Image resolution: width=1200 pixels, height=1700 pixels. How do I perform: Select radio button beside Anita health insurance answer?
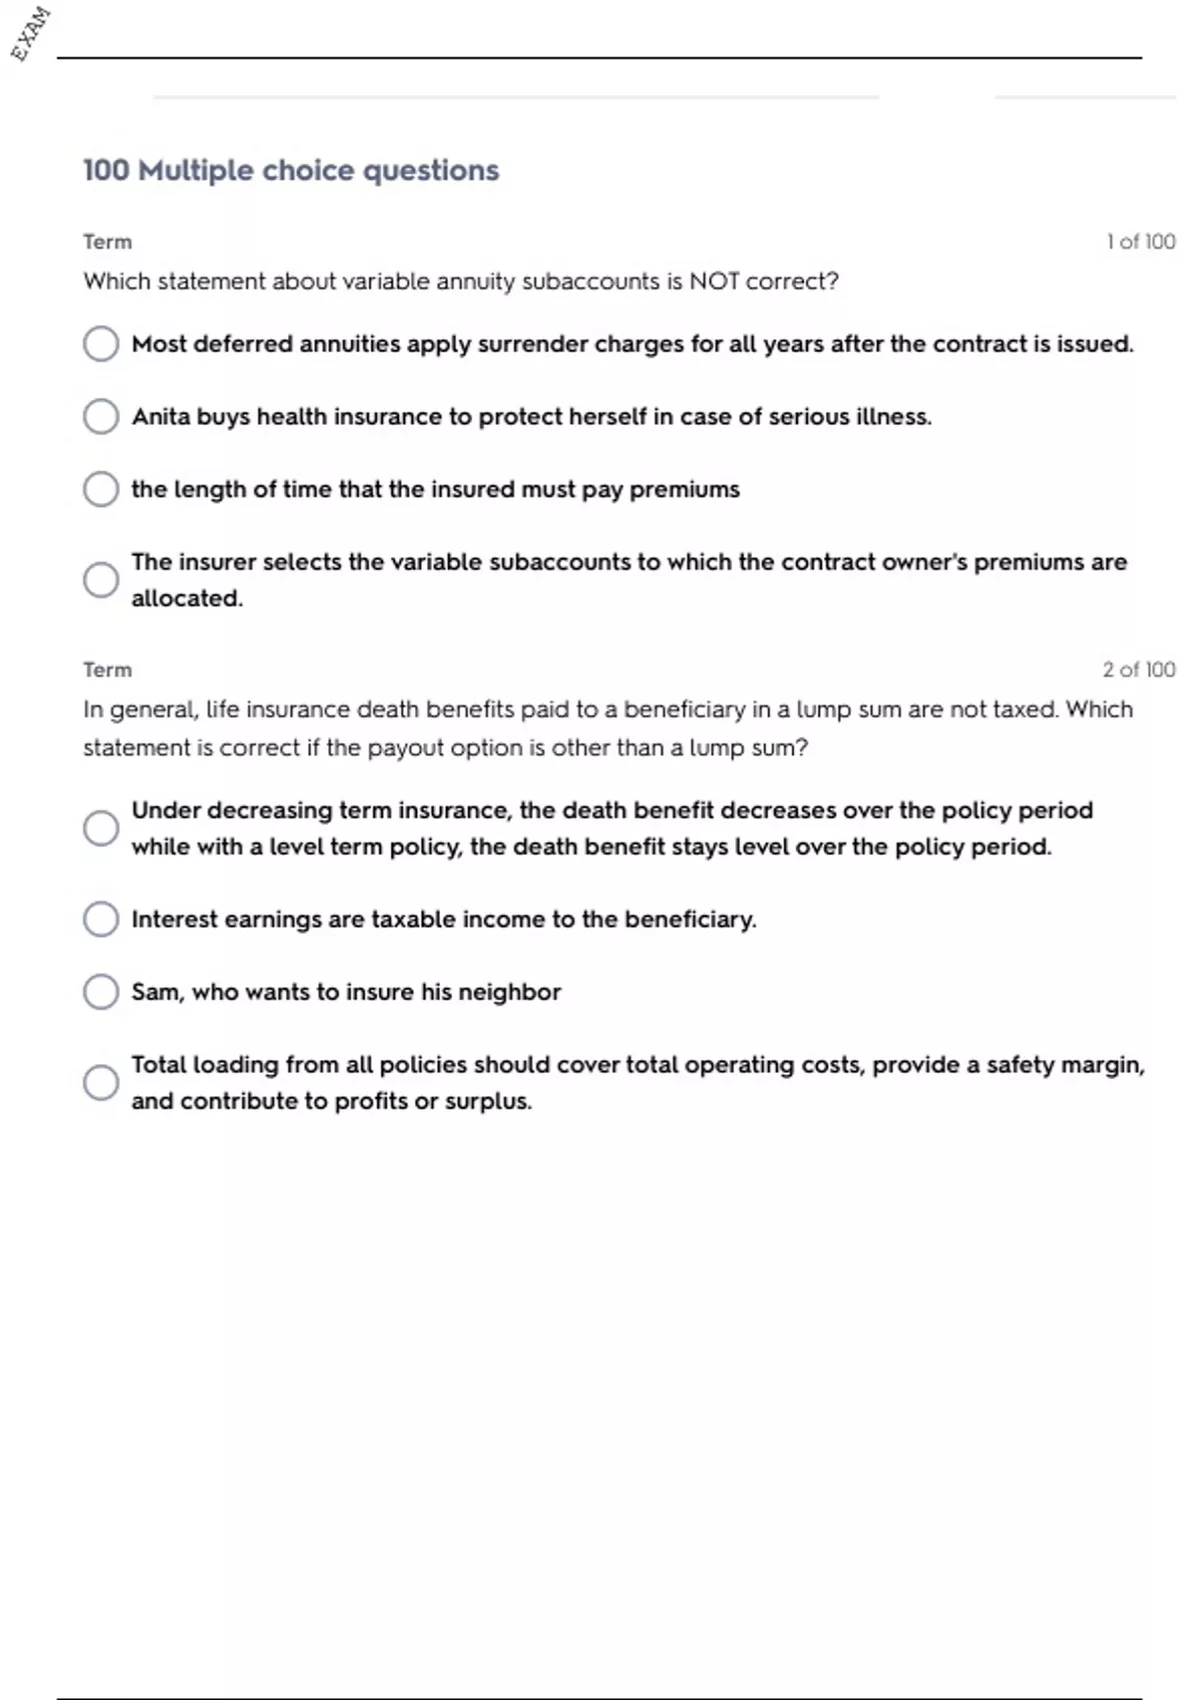(101, 417)
